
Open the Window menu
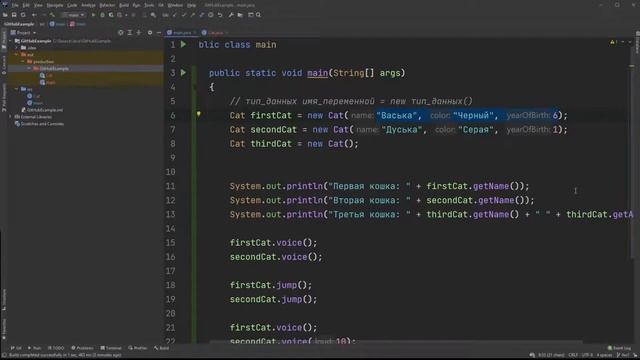[x=175, y=5]
